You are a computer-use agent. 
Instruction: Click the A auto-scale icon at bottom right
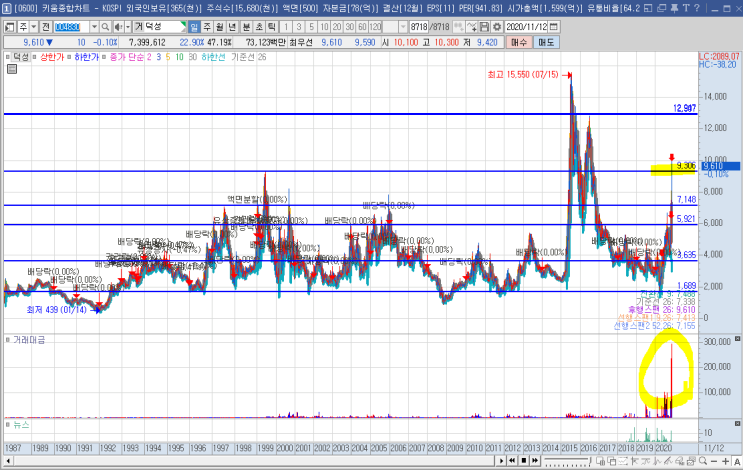[737, 461]
